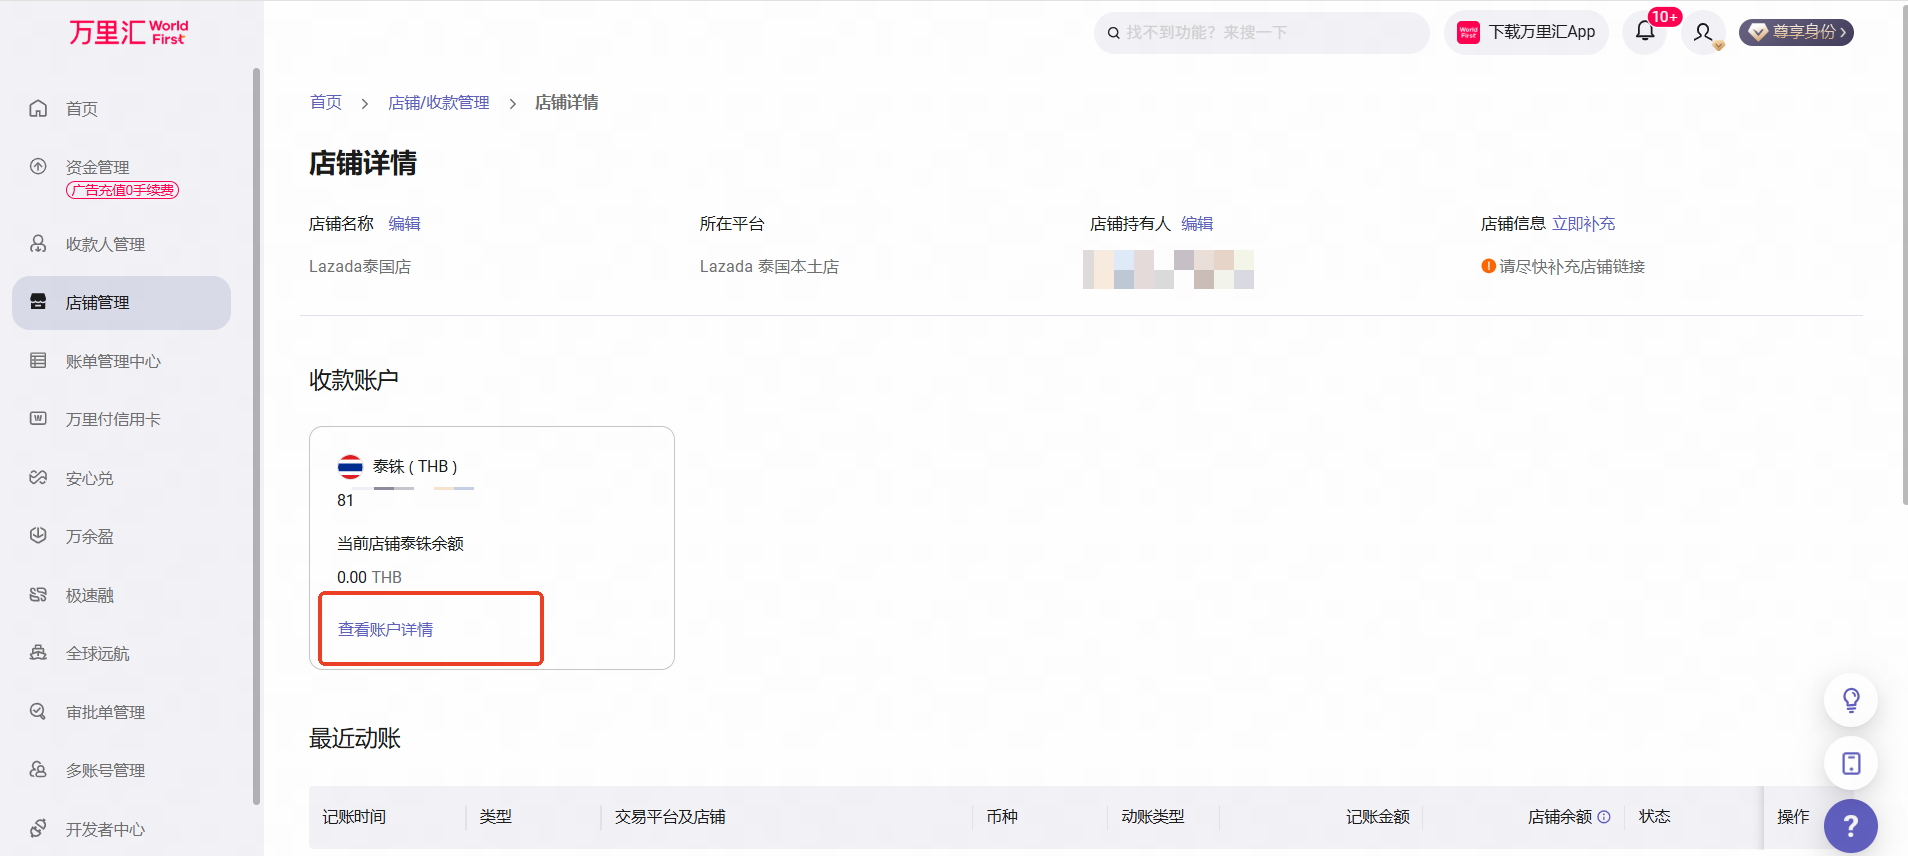1908x856 pixels.
Task: Expand the 尊享身份 membership badge
Action: 1797,32
